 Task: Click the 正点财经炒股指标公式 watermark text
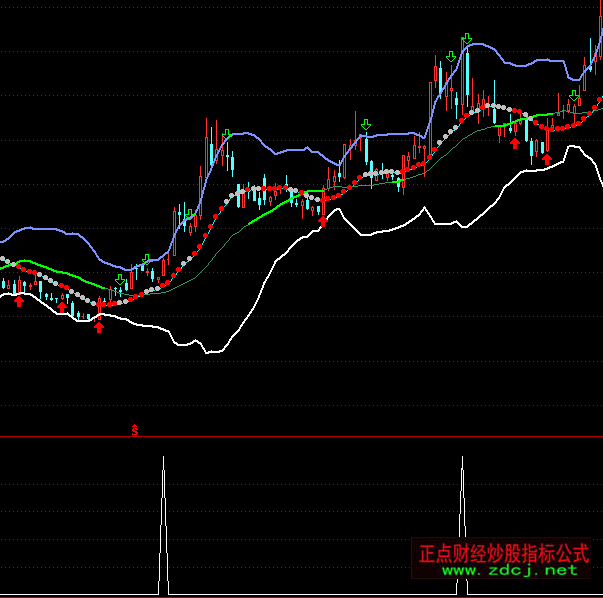[x=503, y=552]
